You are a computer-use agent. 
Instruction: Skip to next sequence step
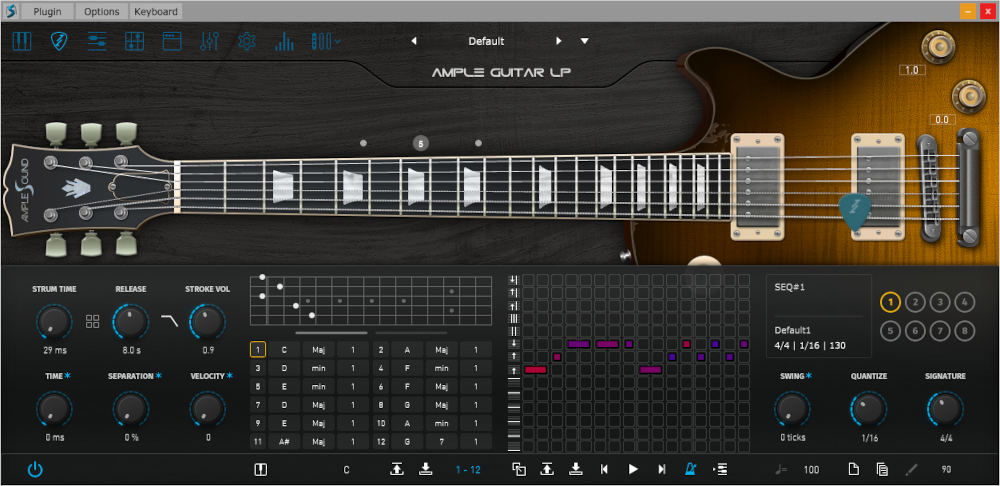coord(662,470)
